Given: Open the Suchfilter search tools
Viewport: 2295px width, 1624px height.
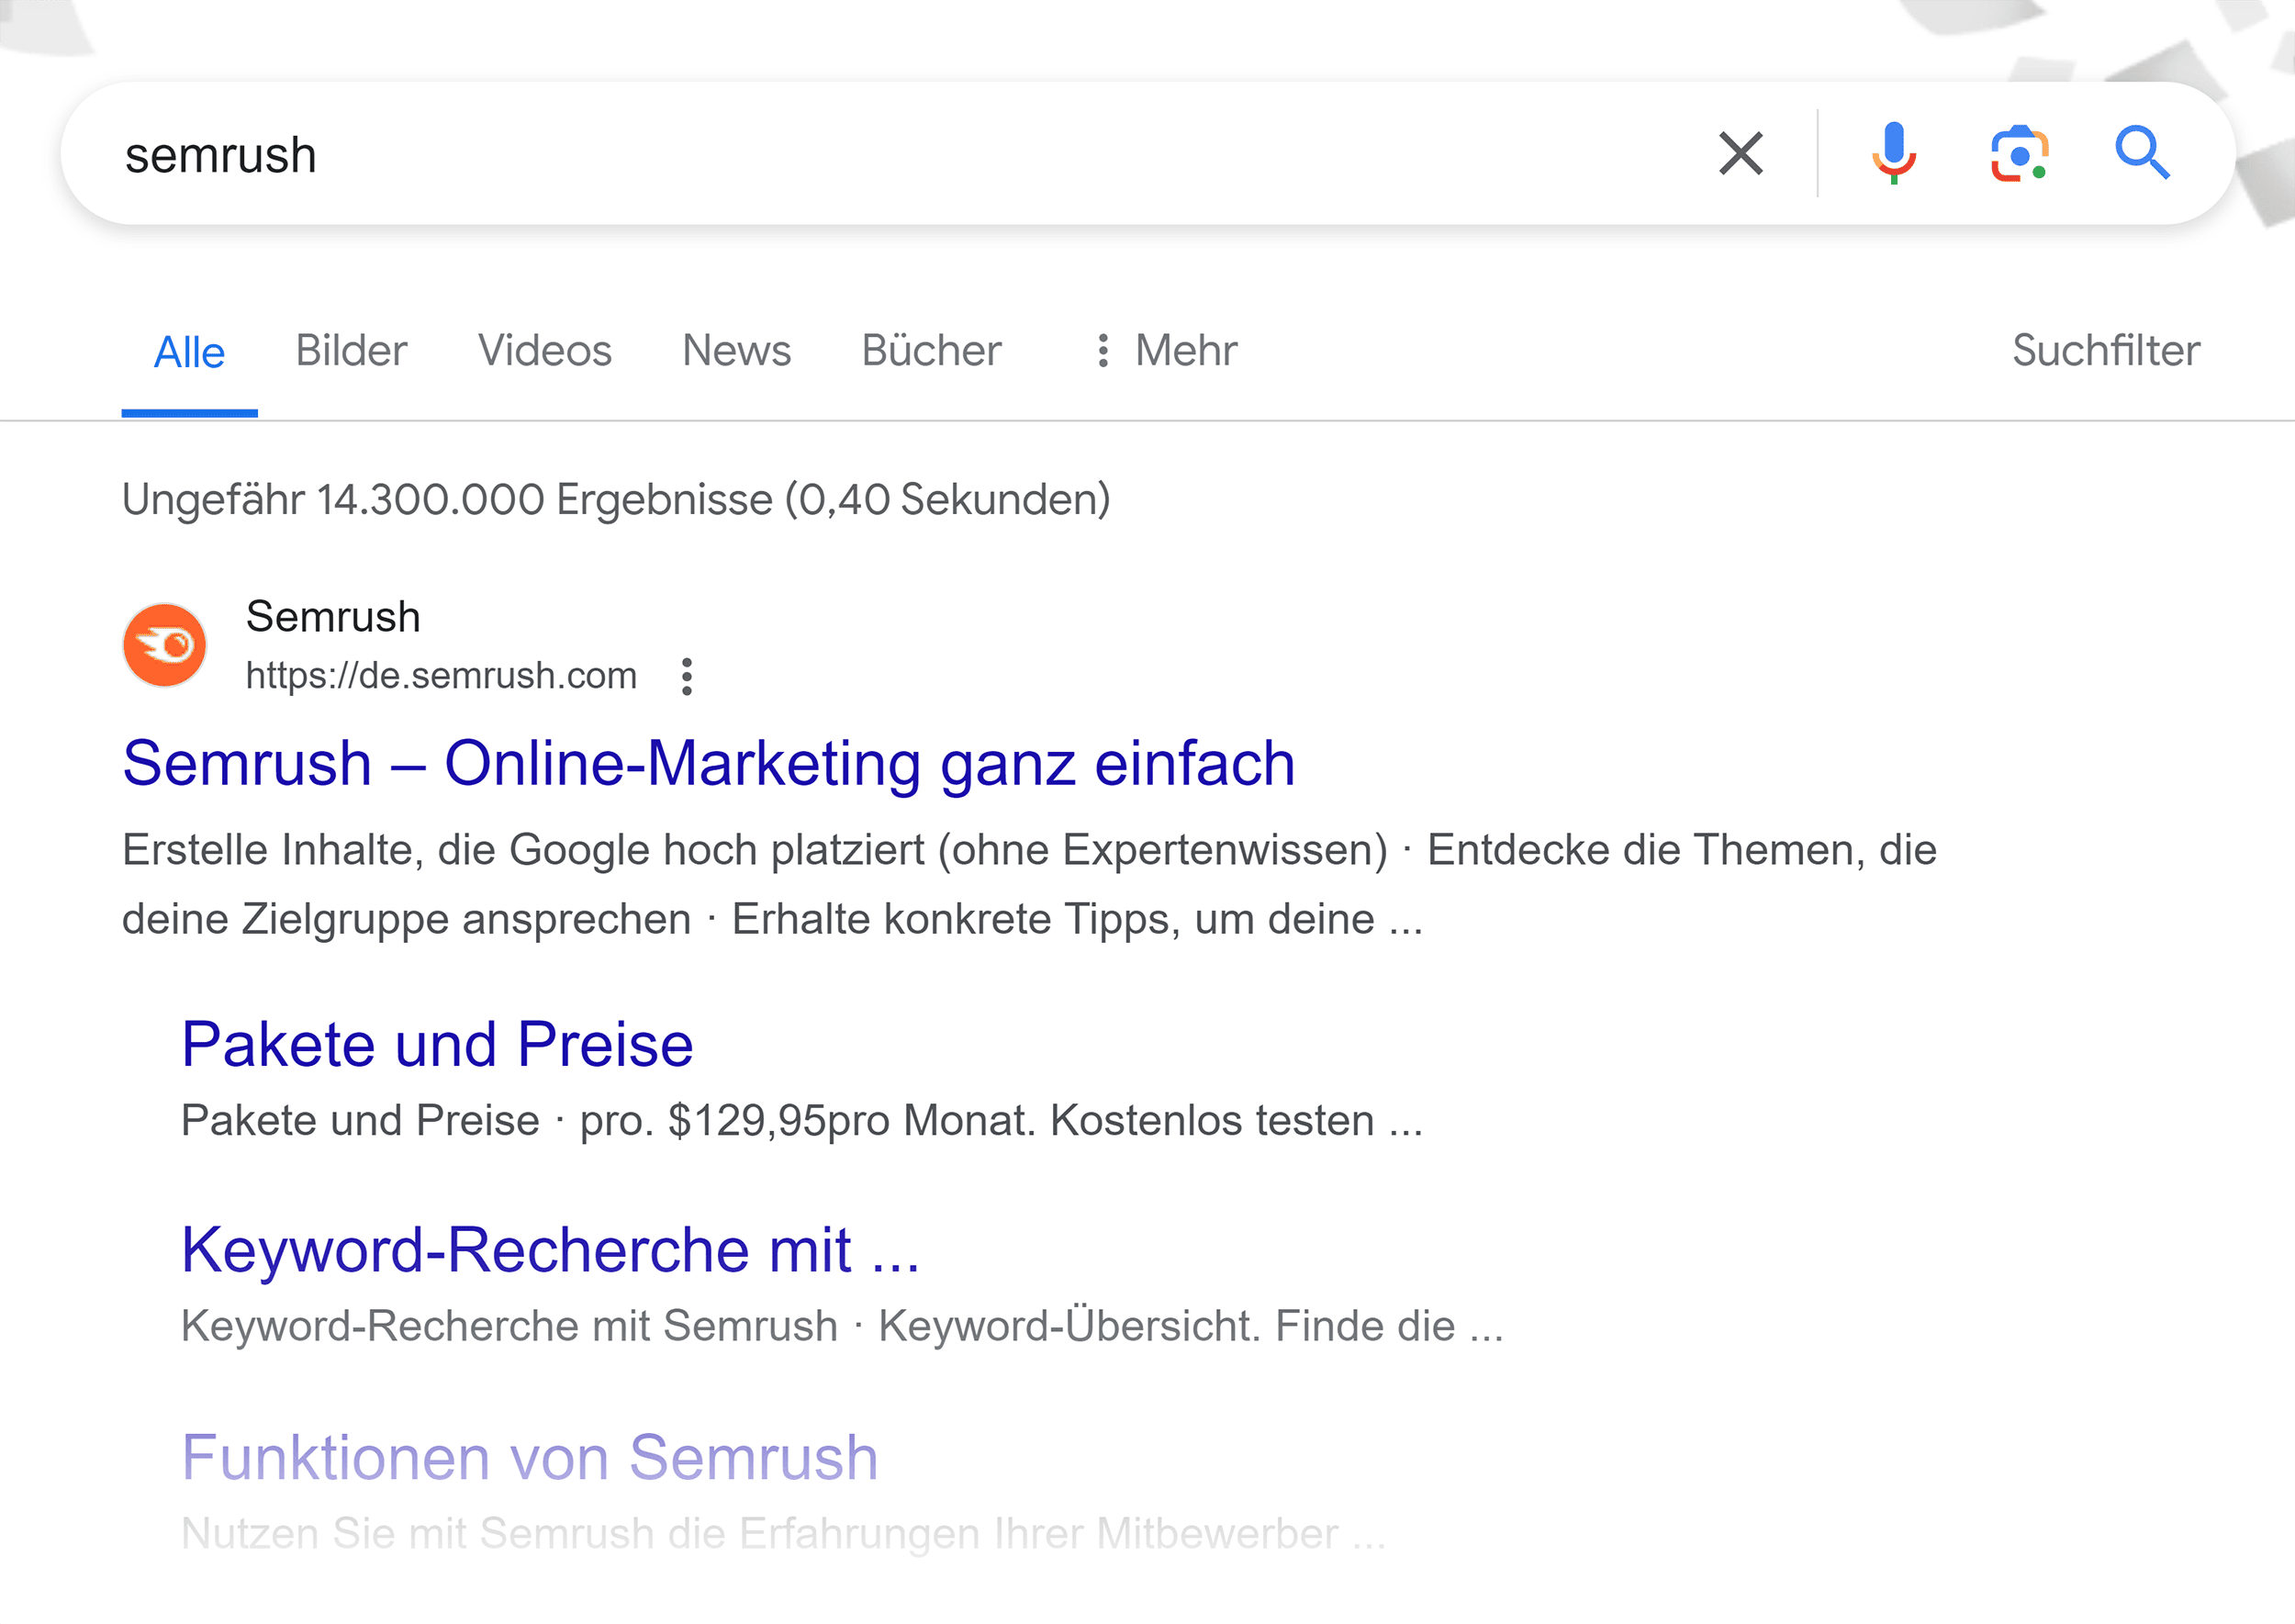Looking at the screenshot, I should [x=2105, y=351].
